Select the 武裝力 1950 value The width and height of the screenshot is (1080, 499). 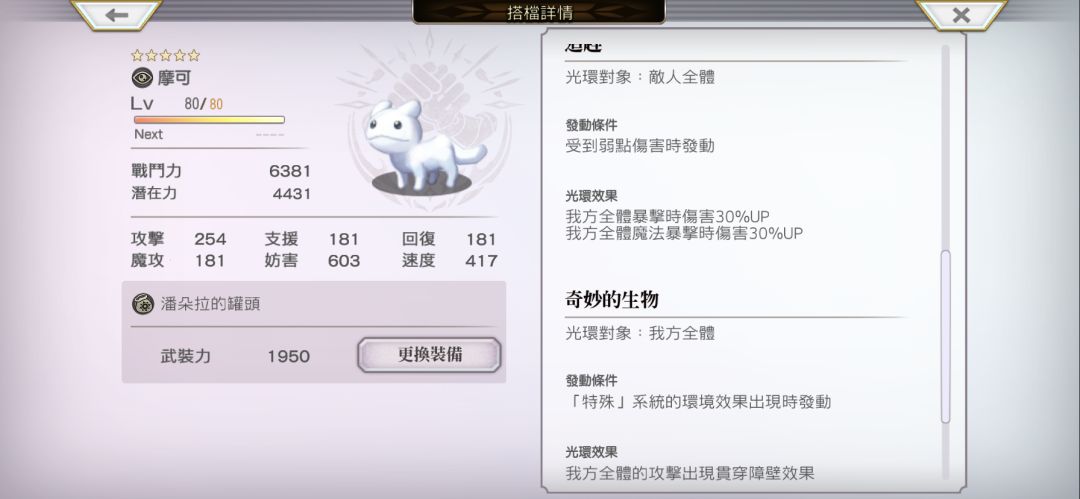tap(289, 356)
